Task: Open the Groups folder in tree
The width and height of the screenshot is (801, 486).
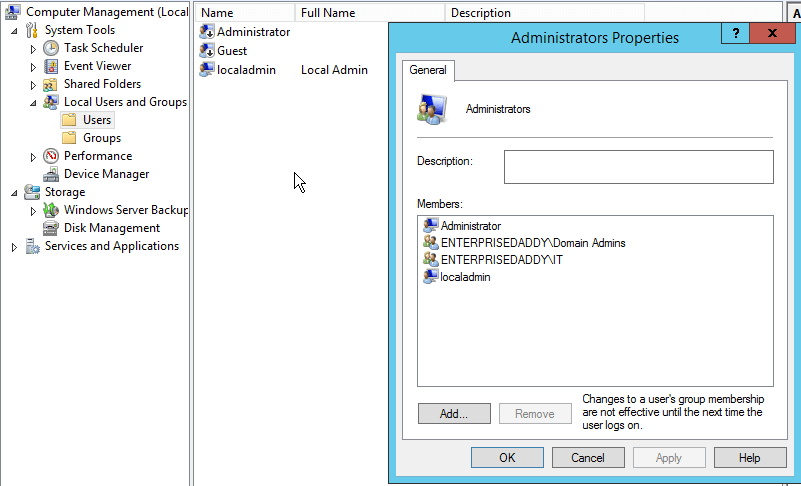Action: [x=101, y=138]
